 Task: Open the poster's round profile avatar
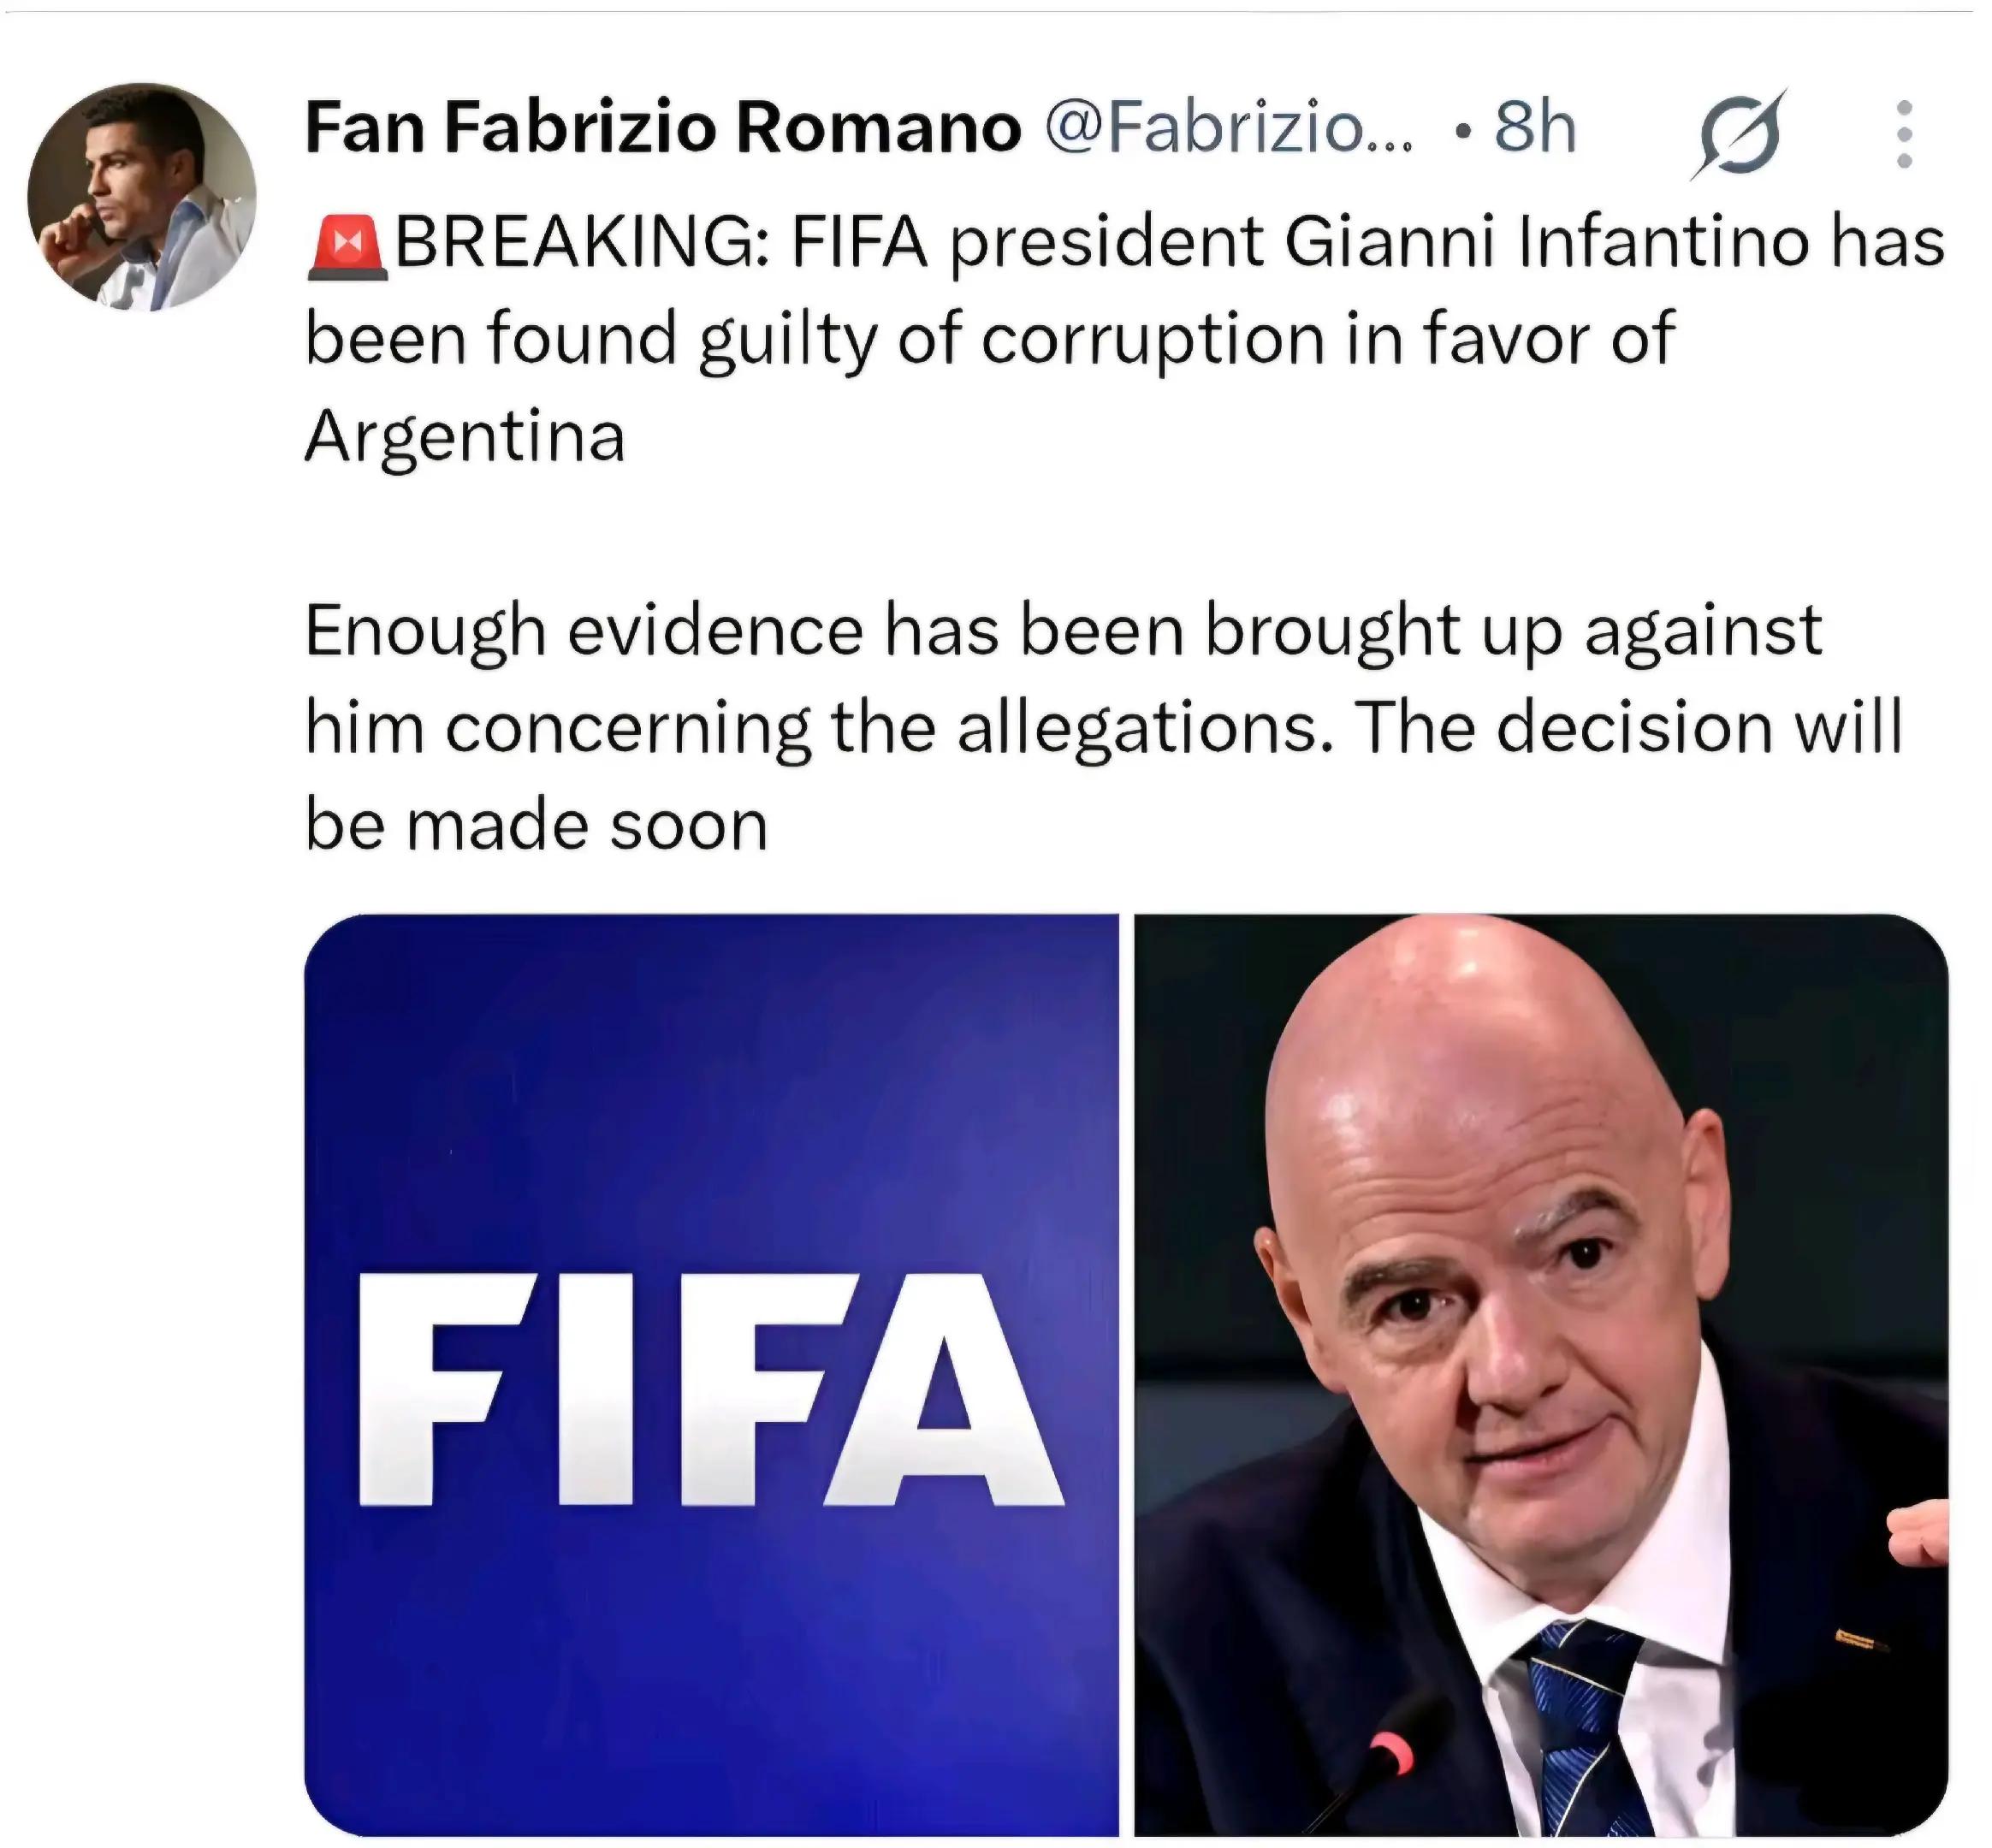(141, 197)
